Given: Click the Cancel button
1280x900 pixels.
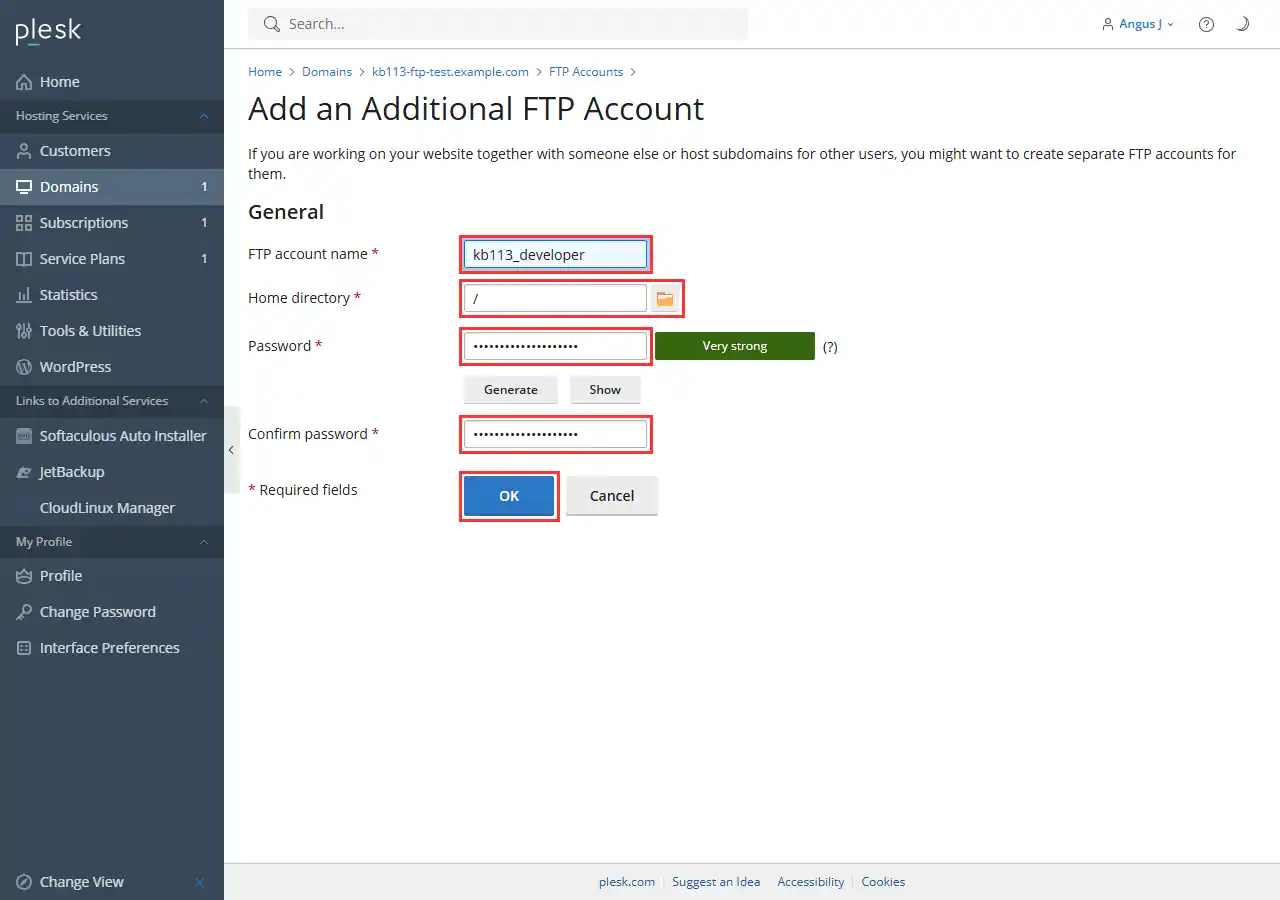Looking at the screenshot, I should pyautogui.click(x=612, y=496).
